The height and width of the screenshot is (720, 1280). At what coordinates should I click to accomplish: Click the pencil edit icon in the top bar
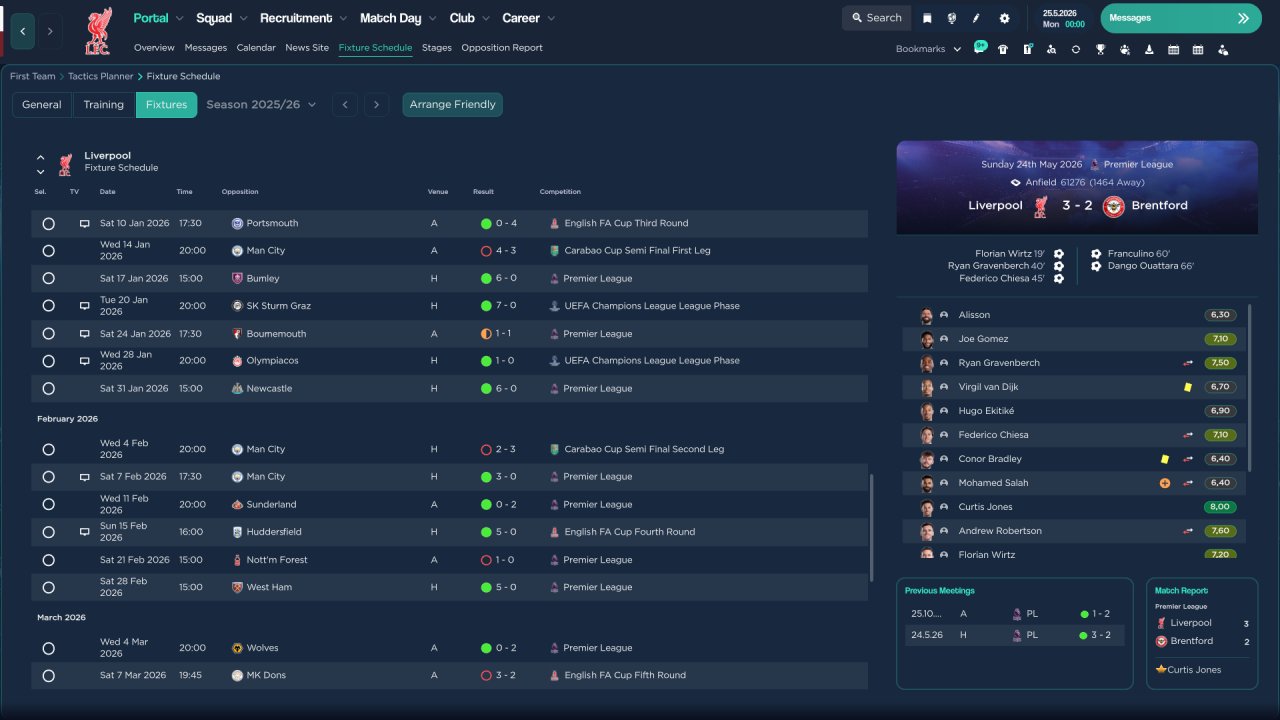(x=976, y=18)
